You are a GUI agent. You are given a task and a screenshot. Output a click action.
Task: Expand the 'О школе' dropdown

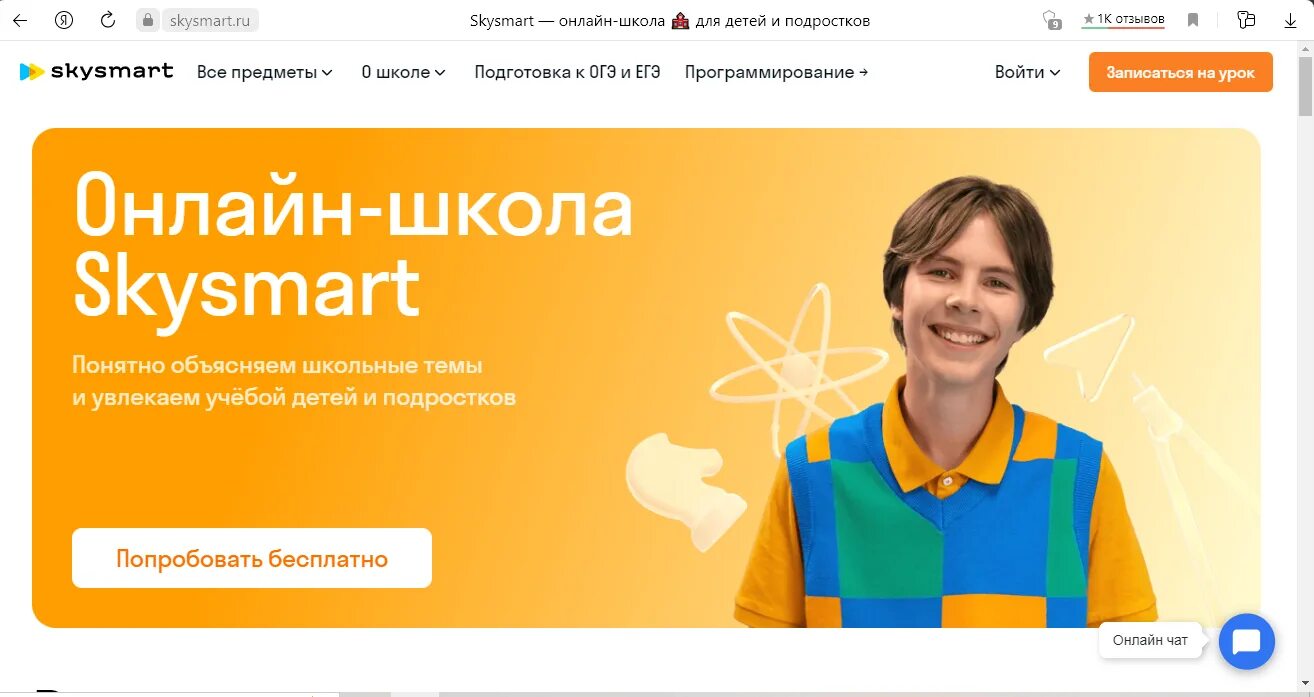(403, 72)
